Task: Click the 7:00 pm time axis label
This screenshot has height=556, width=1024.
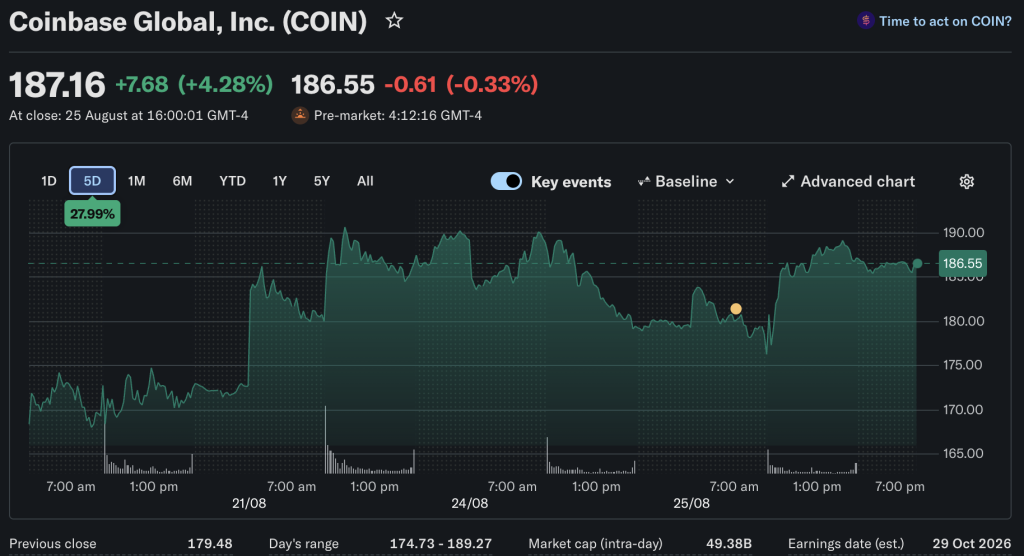Action: tap(900, 487)
